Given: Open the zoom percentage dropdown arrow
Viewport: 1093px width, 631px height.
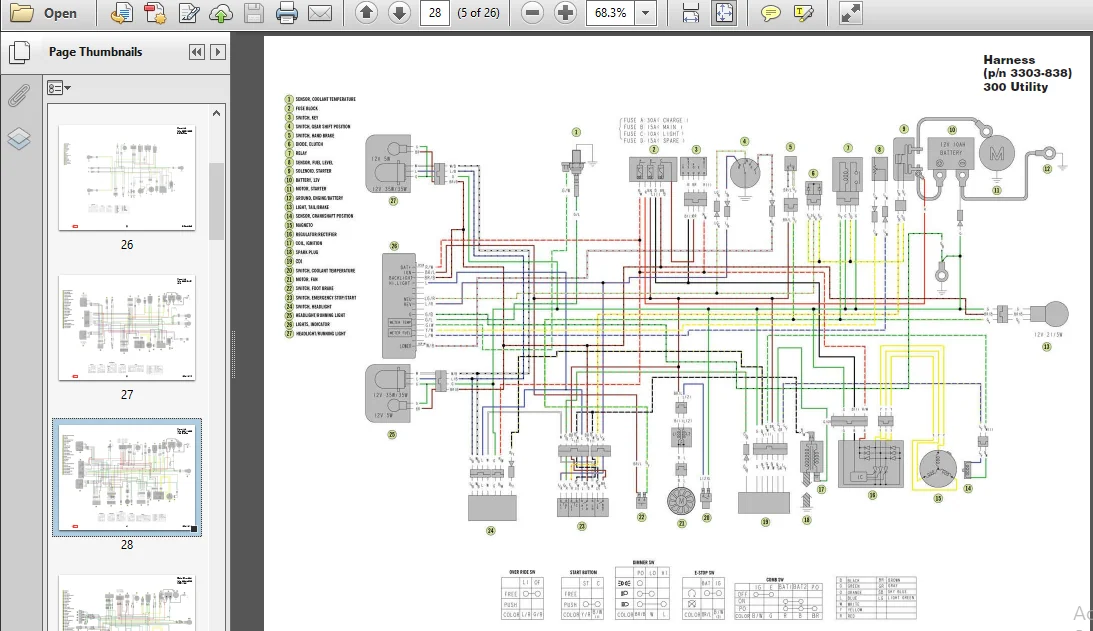Looking at the screenshot, I should 646,13.
